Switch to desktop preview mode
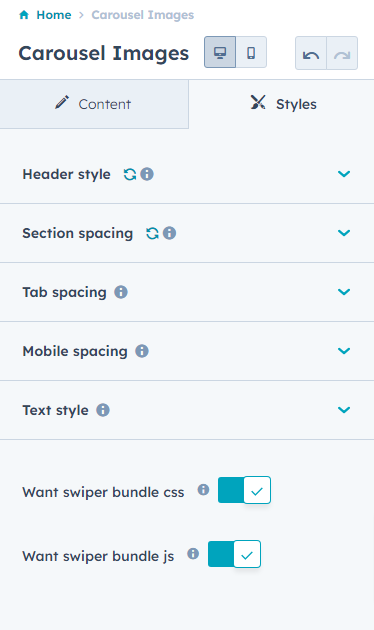 click(x=220, y=52)
